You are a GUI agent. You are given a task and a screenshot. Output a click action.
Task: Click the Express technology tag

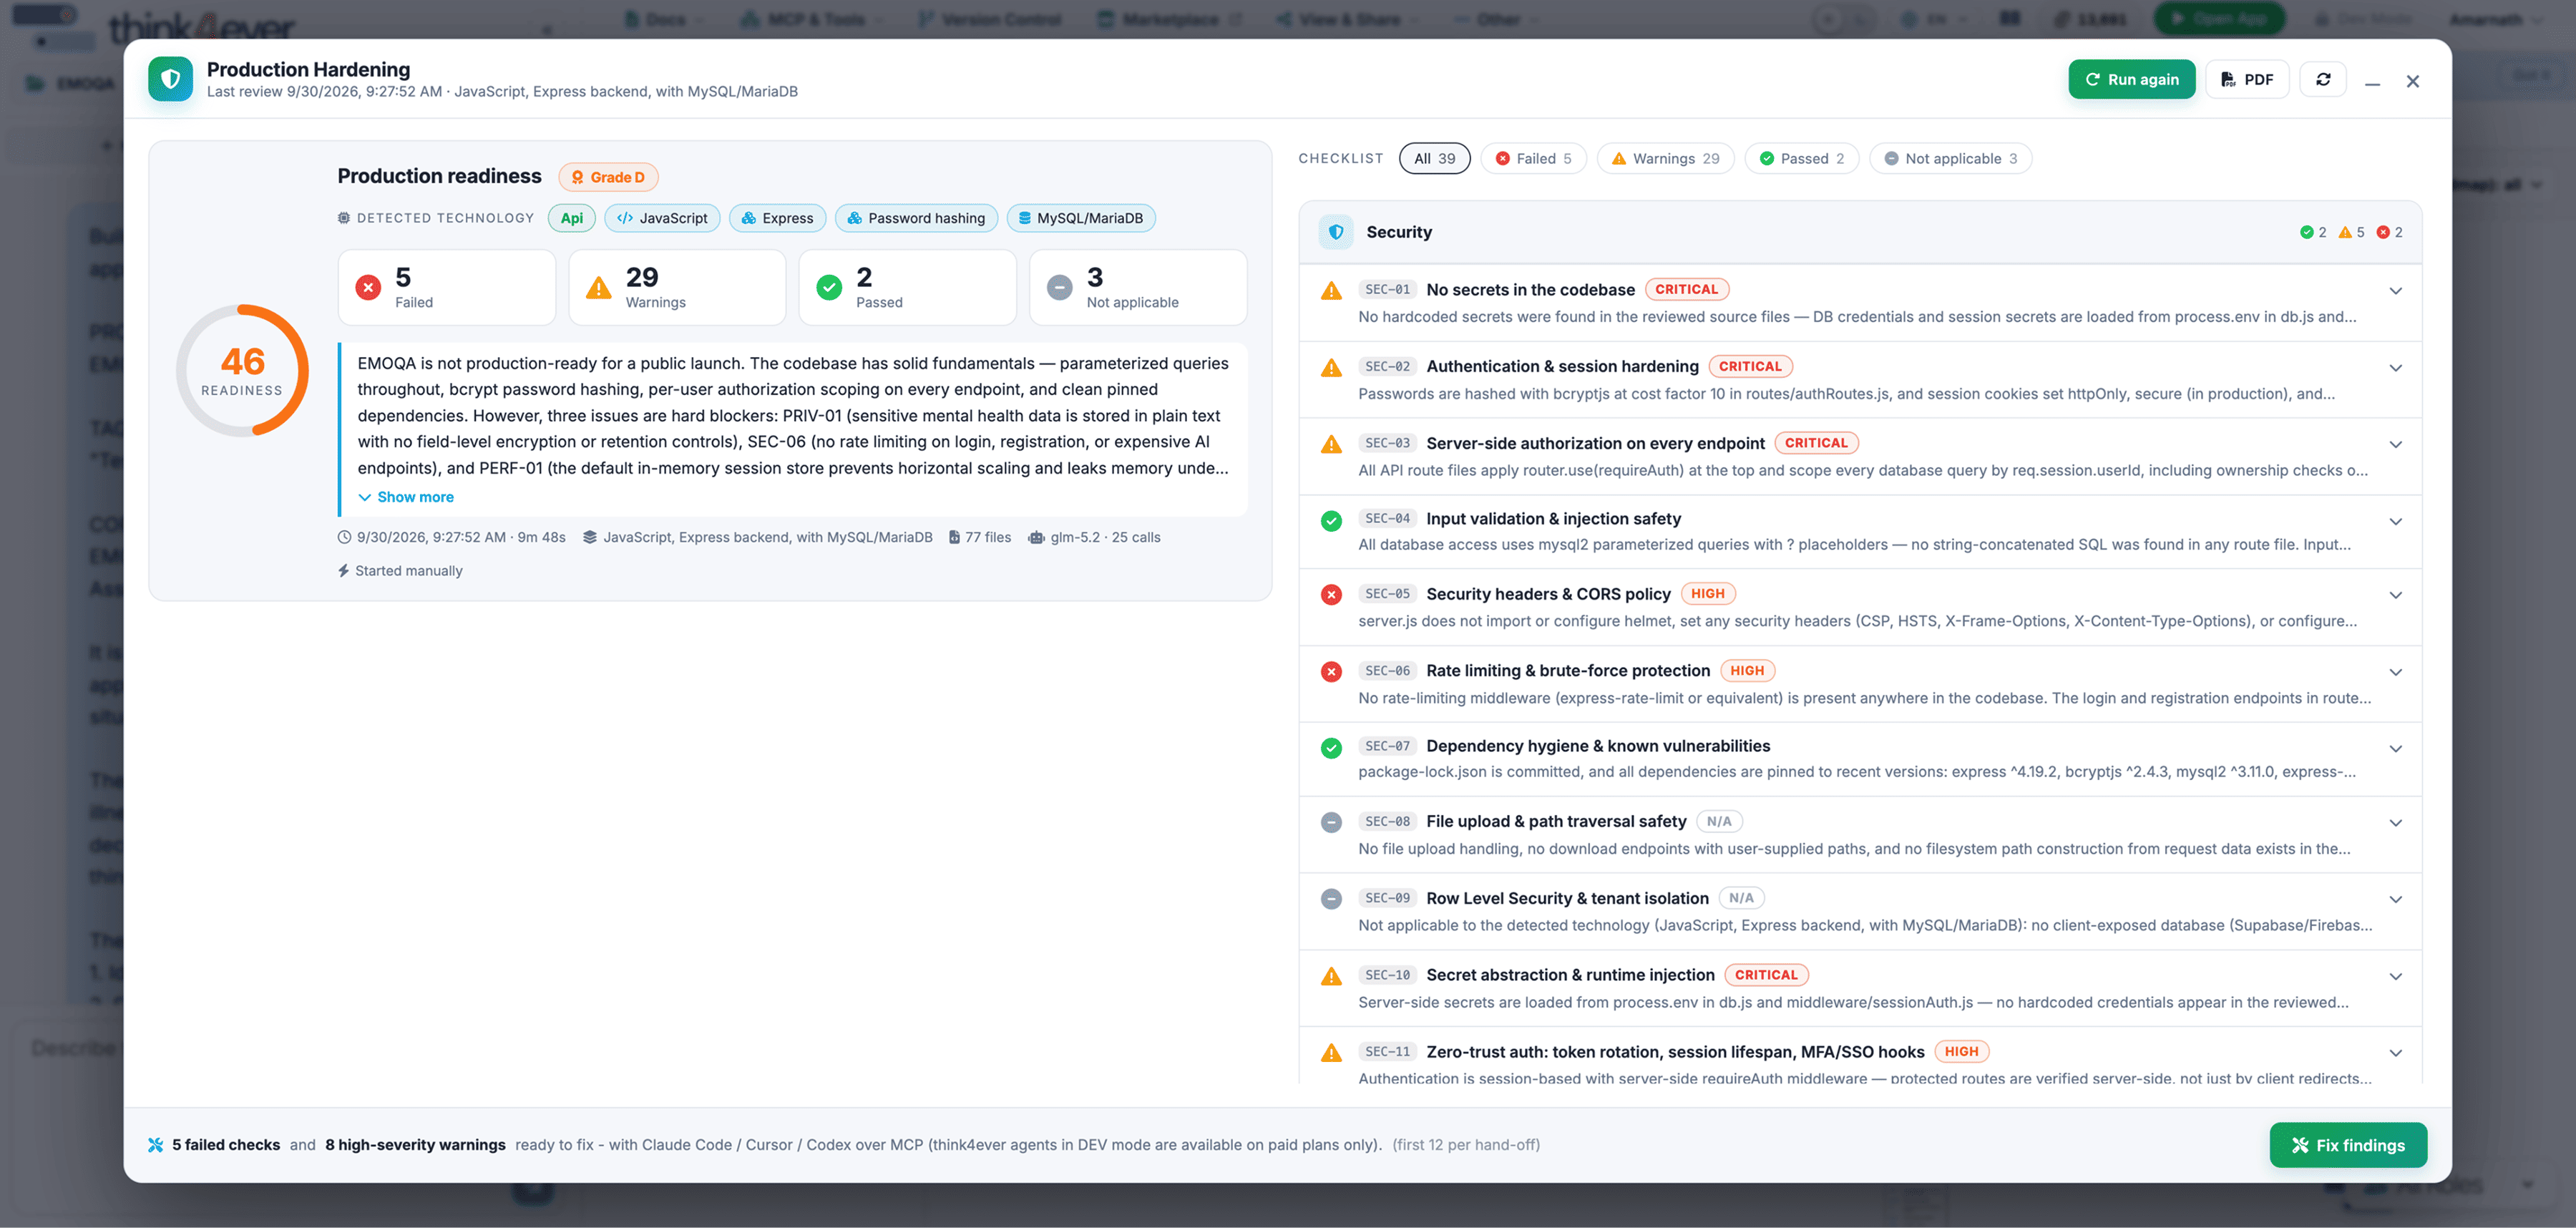tap(777, 218)
